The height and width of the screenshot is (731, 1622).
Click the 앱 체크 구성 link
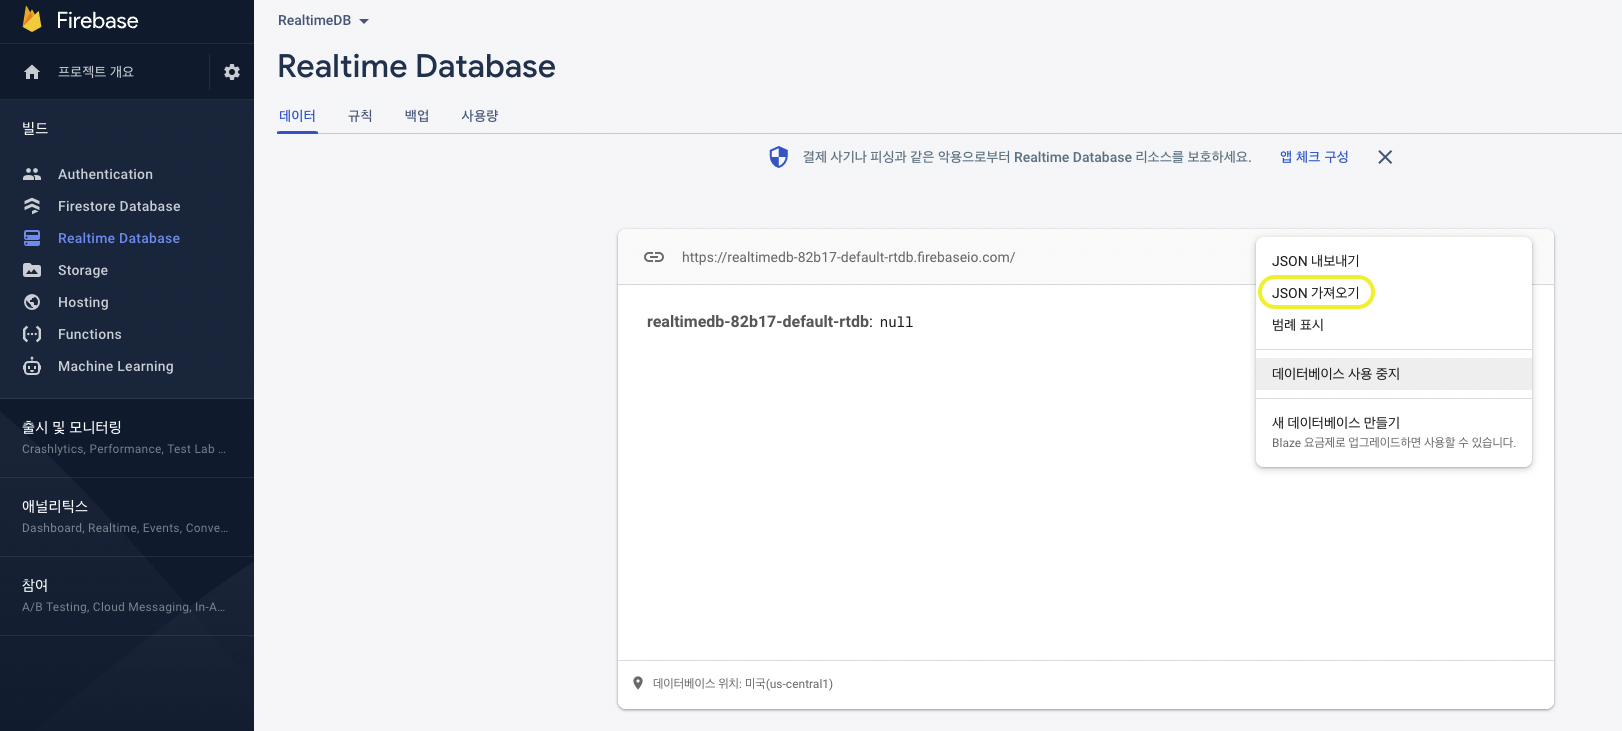click(x=1314, y=157)
